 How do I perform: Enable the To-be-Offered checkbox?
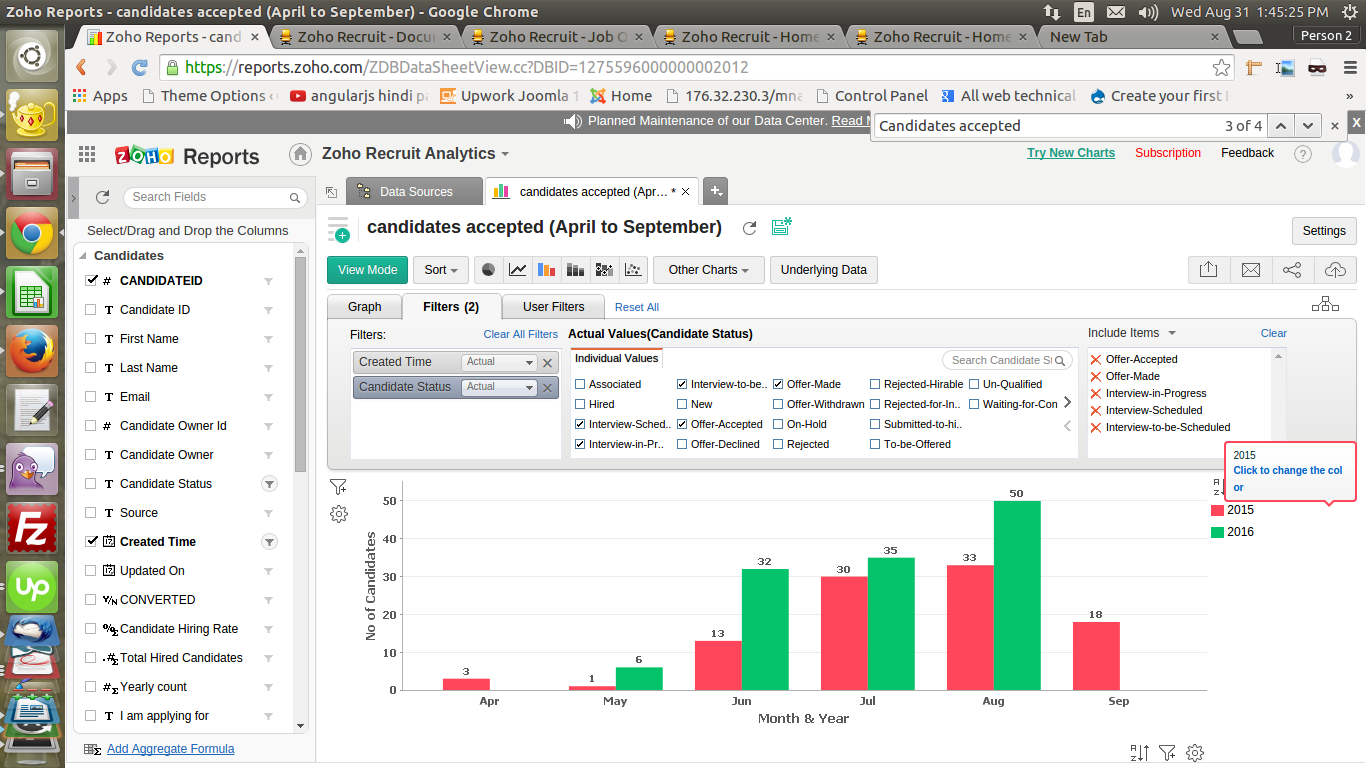(x=875, y=444)
